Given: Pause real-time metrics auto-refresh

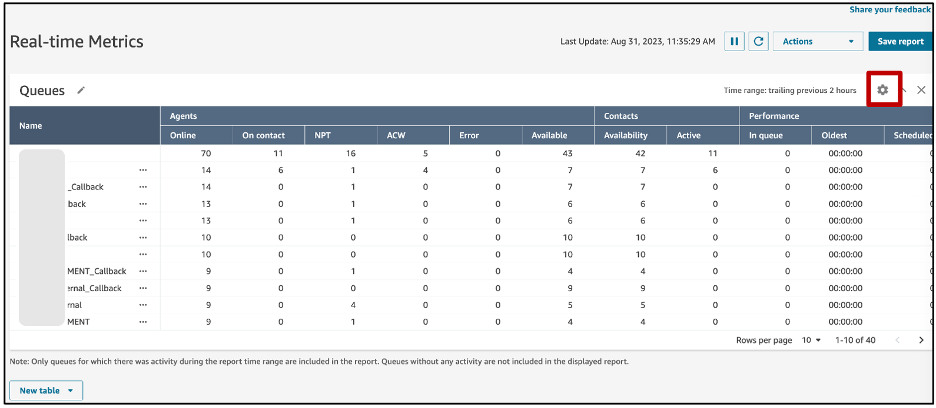Looking at the screenshot, I should (x=735, y=42).
